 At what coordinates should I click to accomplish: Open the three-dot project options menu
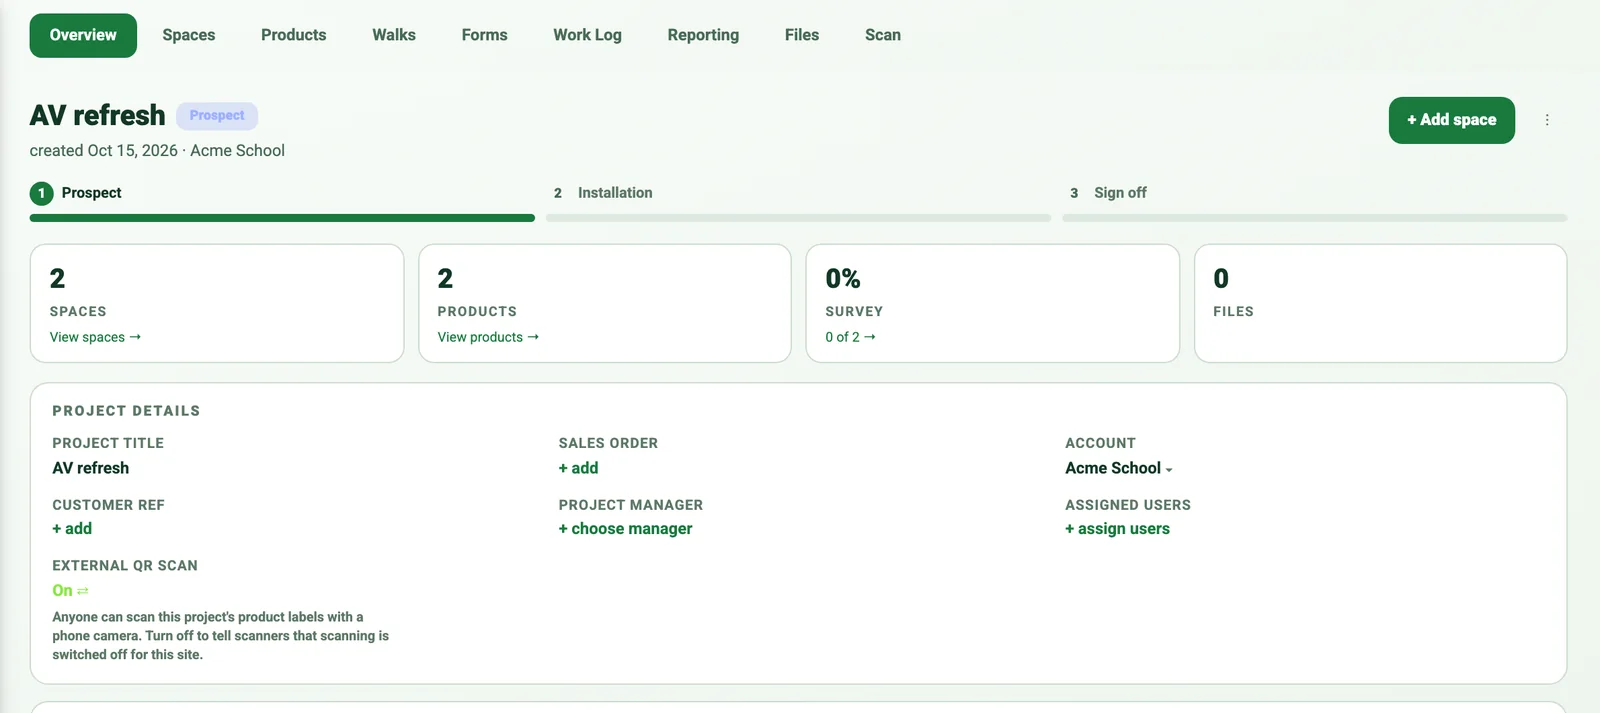[1547, 120]
